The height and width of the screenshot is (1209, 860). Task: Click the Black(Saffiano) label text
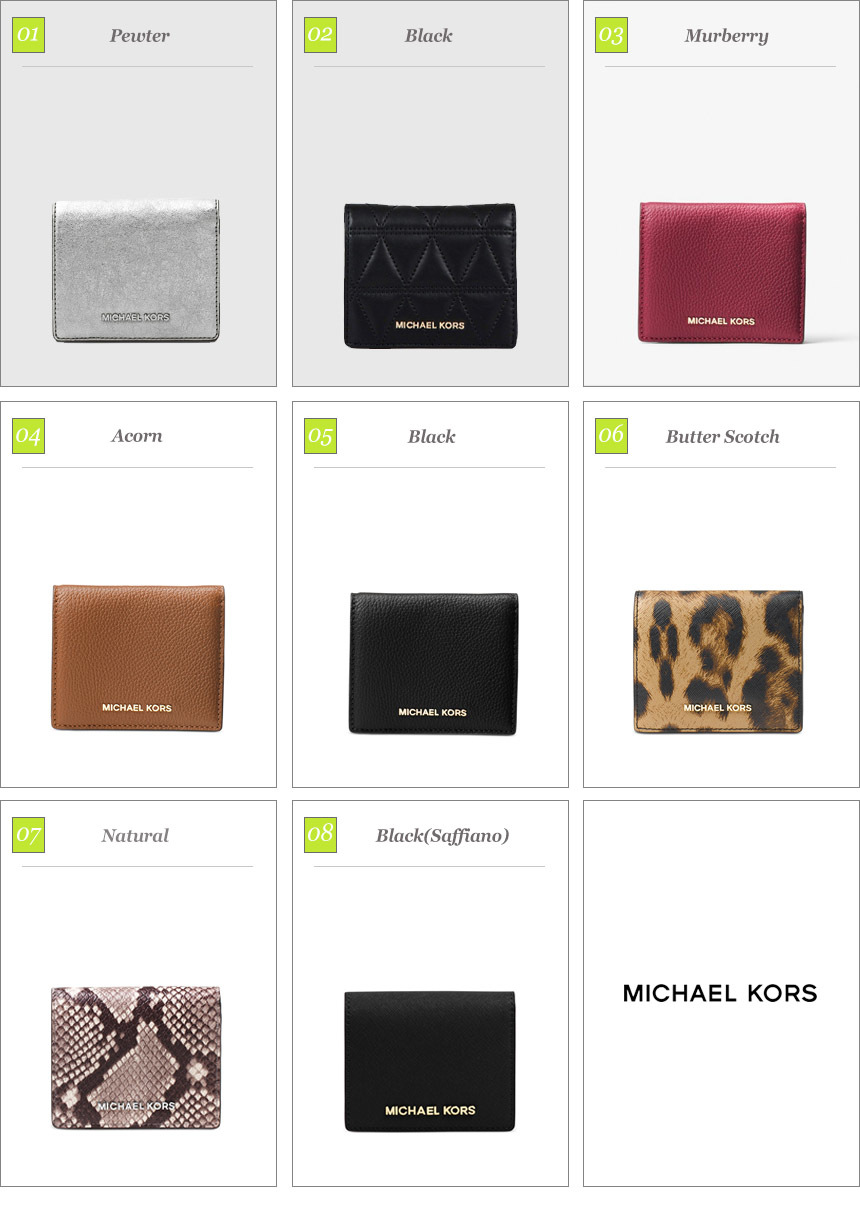click(443, 836)
